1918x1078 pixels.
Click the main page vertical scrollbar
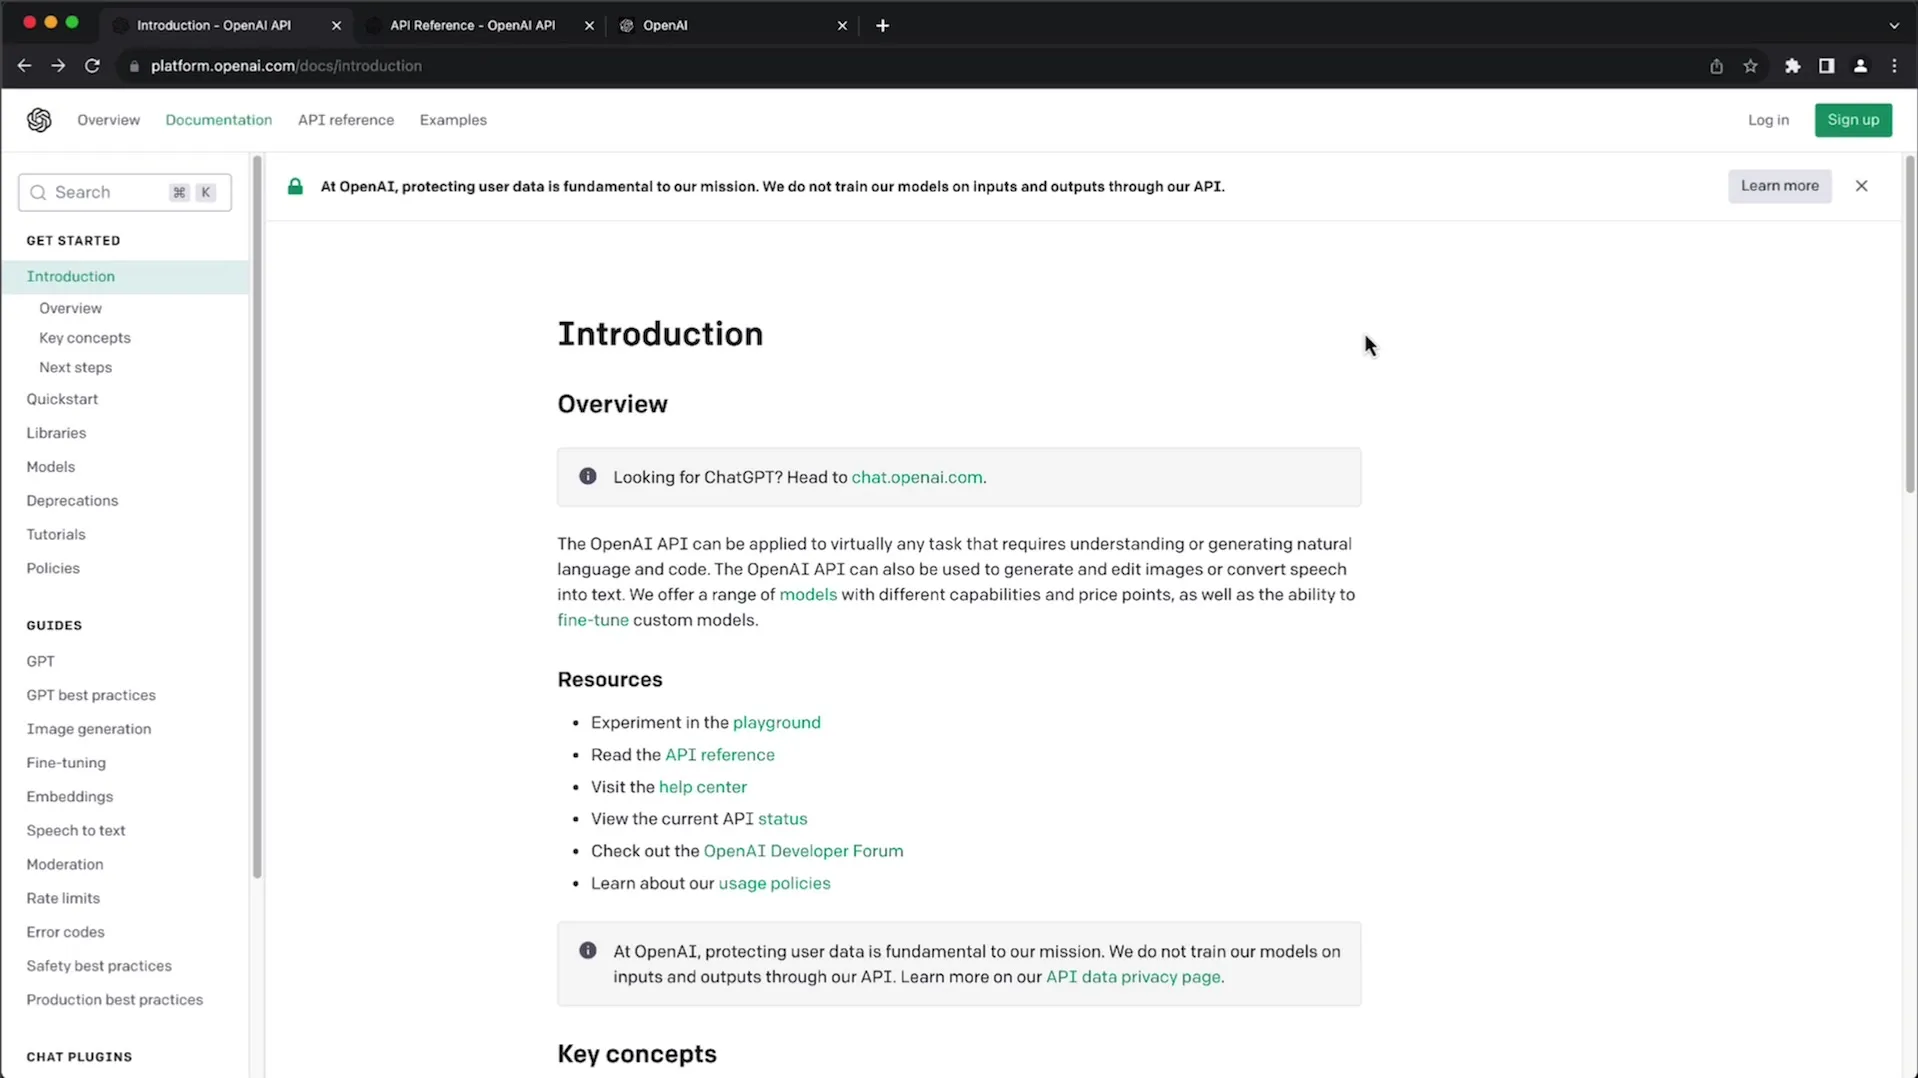1909,324
